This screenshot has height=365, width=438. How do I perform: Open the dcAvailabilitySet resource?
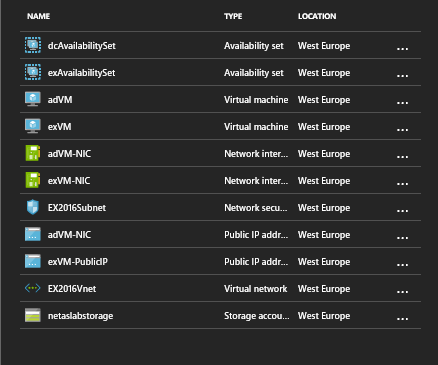[x=82, y=46]
